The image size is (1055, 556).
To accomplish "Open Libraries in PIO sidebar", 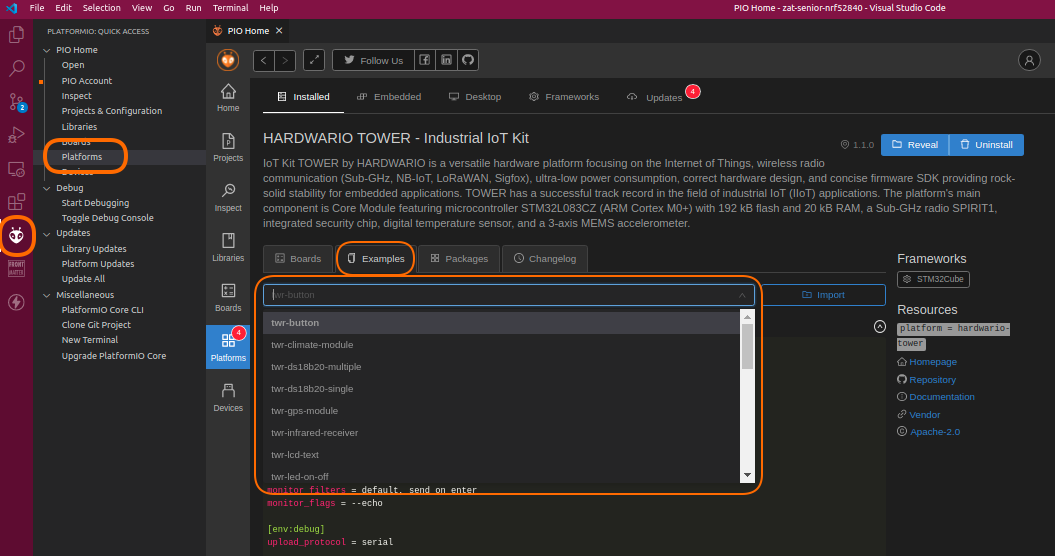I will click(228, 247).
